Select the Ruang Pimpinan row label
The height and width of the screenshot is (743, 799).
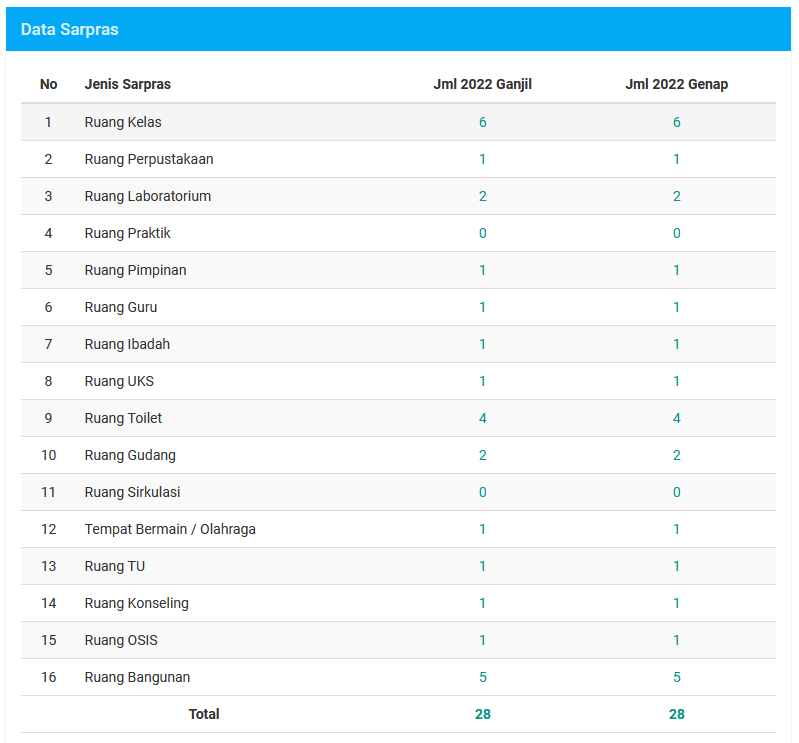click(x=135, y=270)
